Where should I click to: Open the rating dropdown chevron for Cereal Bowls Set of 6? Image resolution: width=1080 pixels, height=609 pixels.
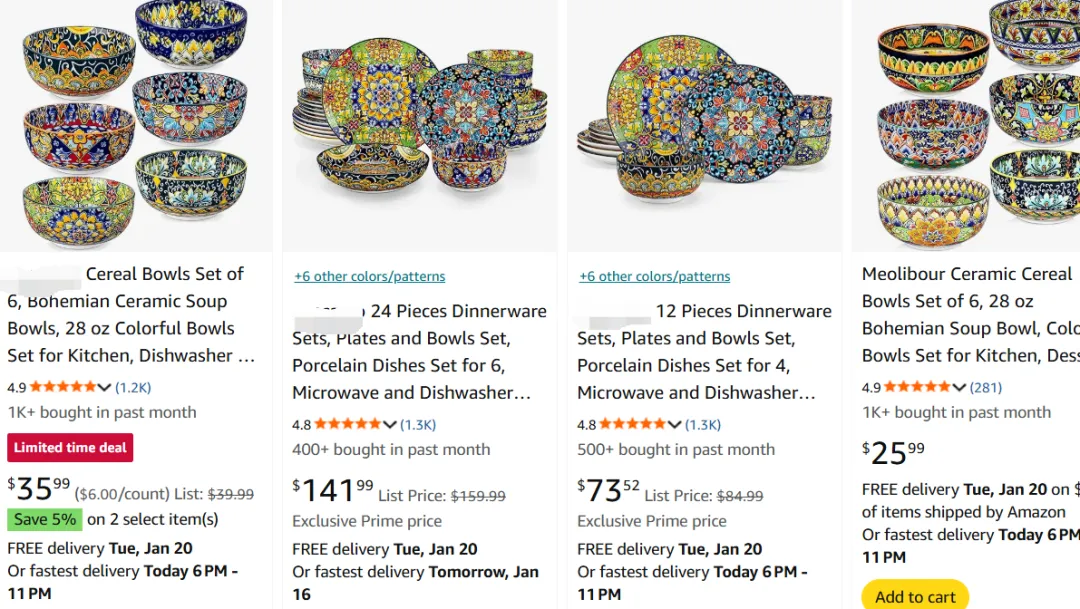104,388
